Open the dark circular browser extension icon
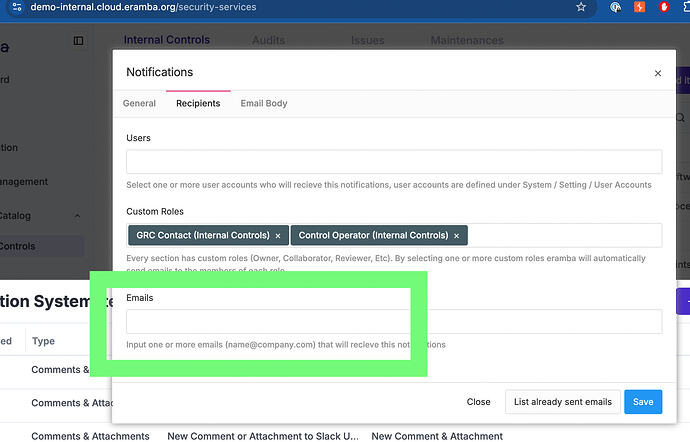This screenshot has height=442, width=690. (616, 7)
